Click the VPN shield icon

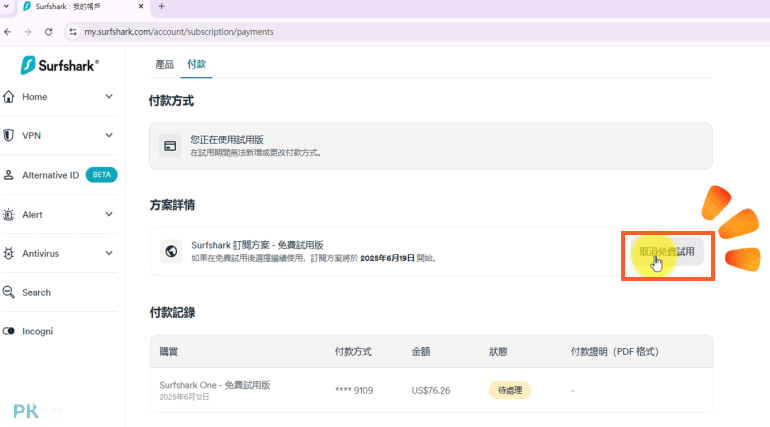(8, 135)
